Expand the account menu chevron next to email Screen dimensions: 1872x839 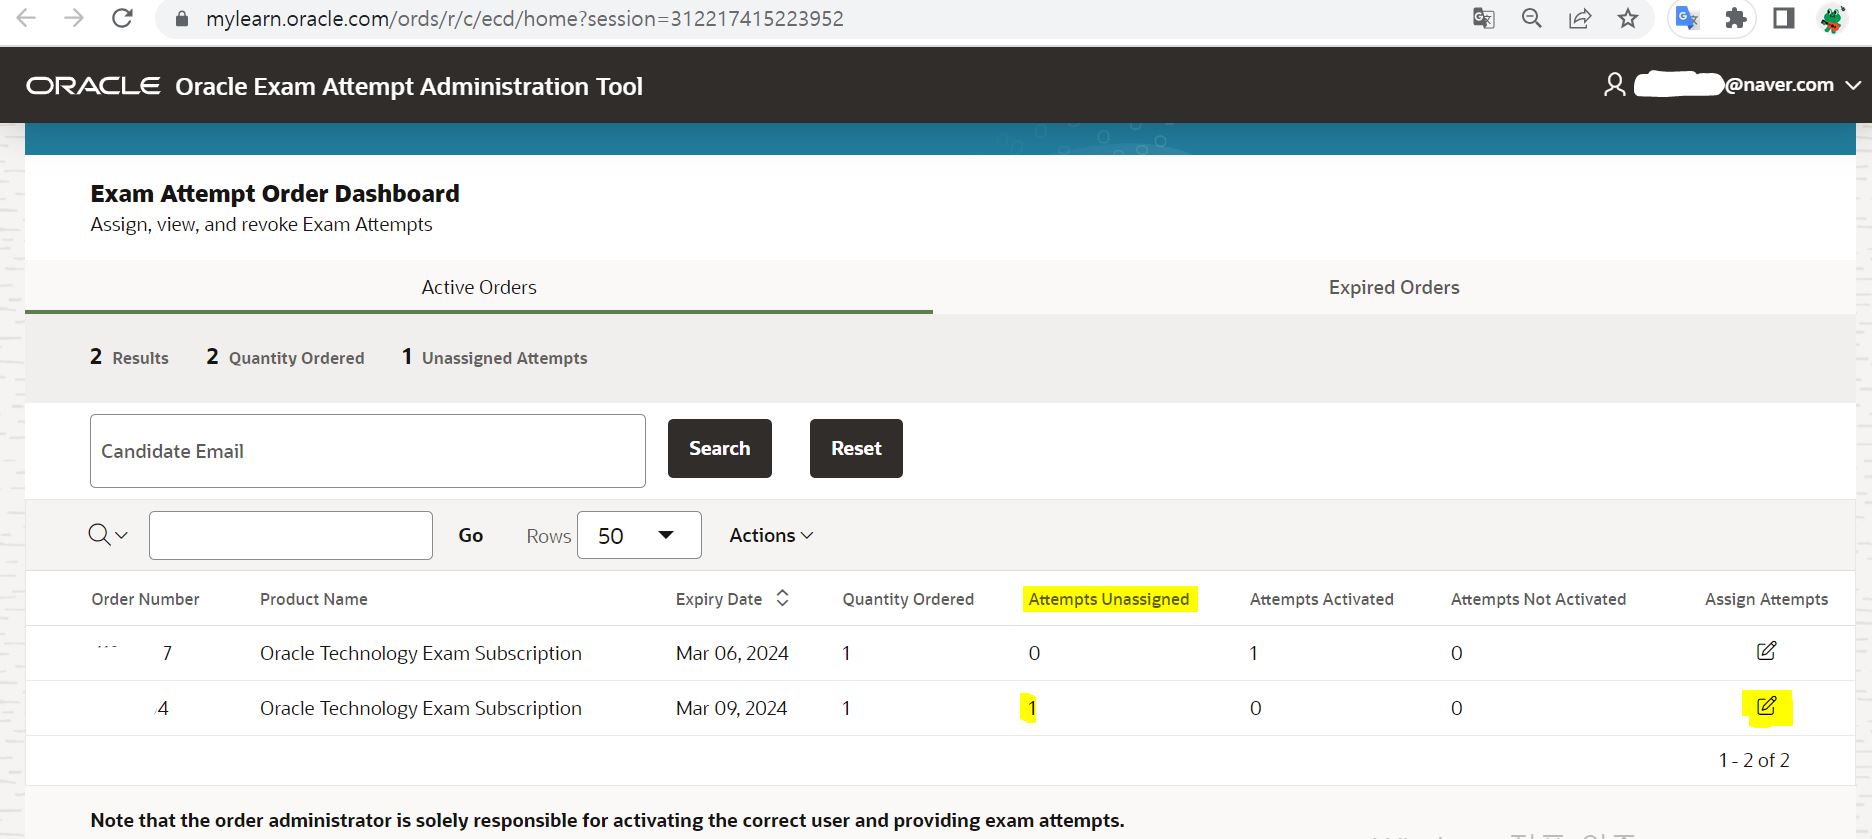coord(1852,86)
